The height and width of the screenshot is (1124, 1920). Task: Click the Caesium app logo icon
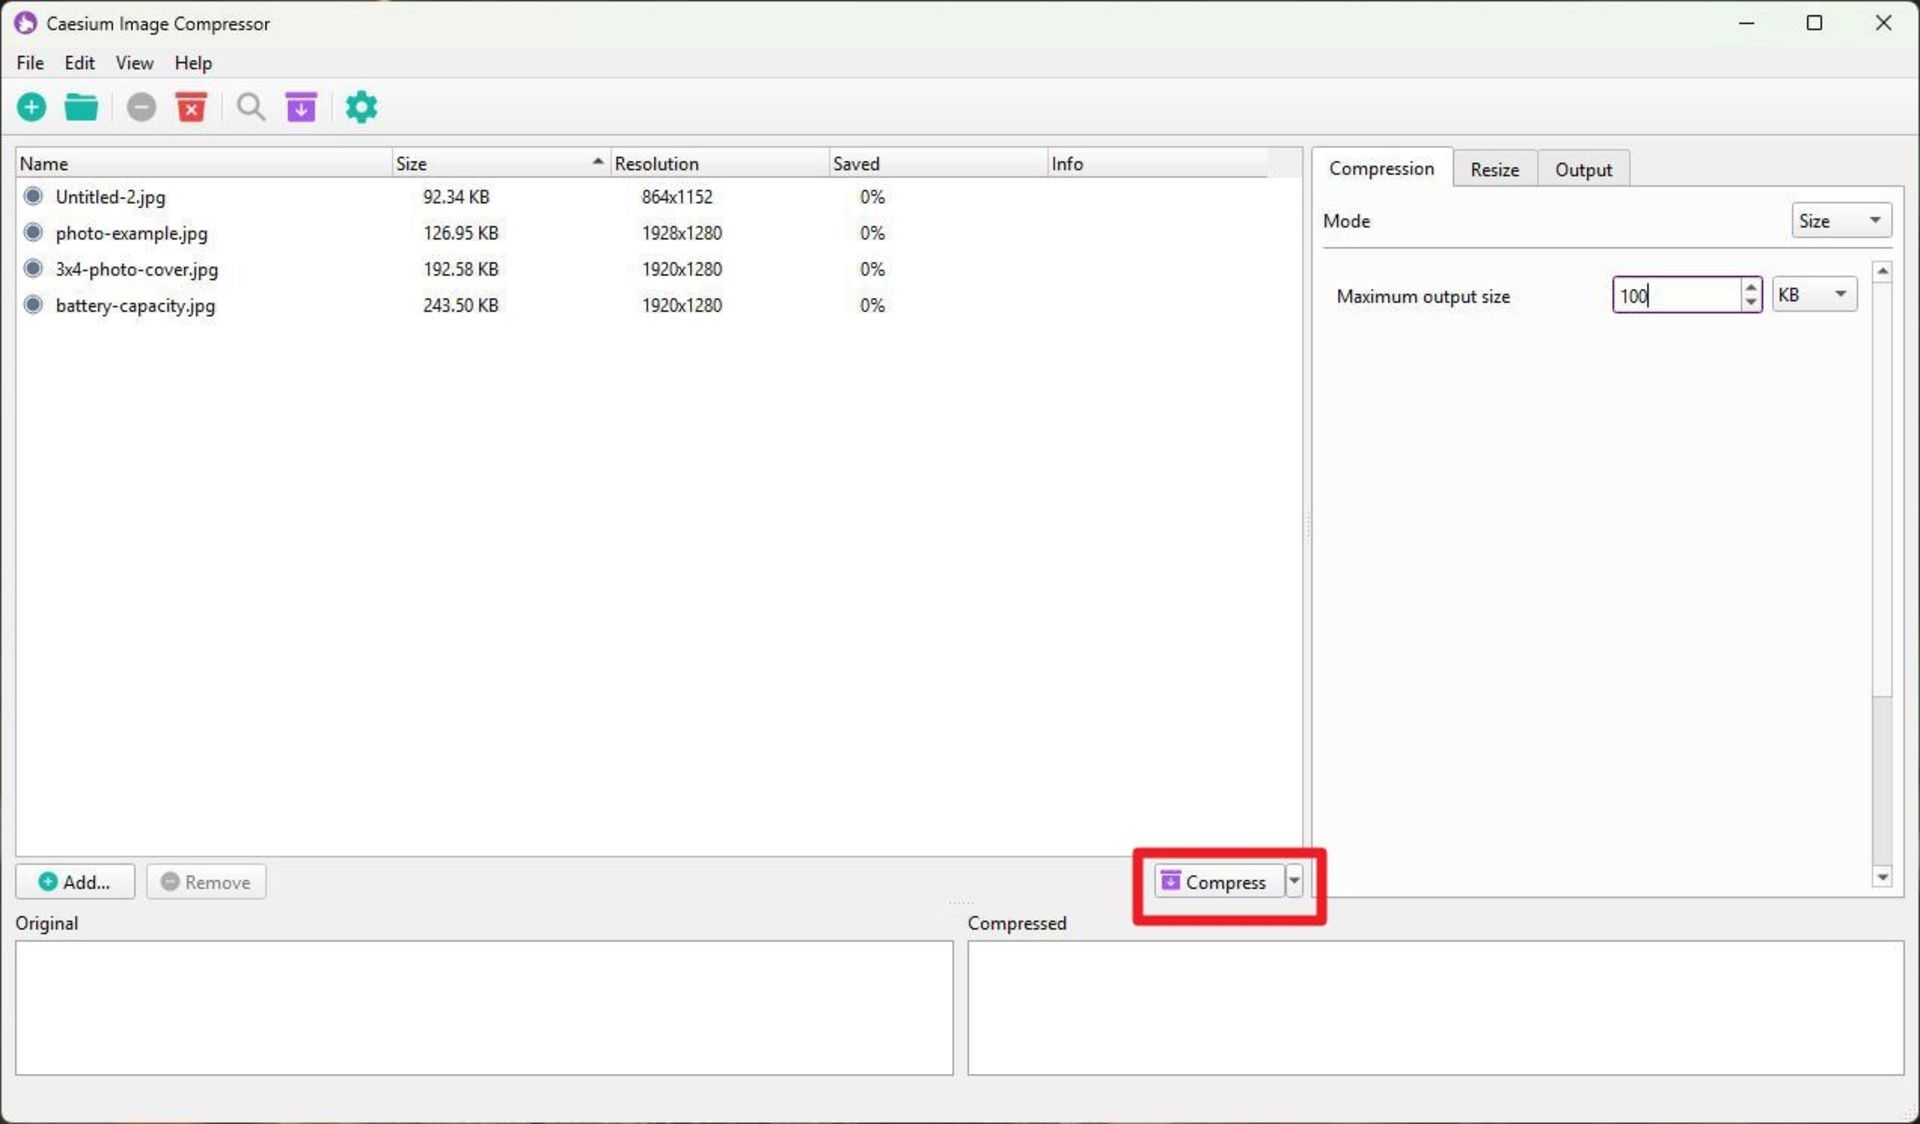click(x=25, y=23)
